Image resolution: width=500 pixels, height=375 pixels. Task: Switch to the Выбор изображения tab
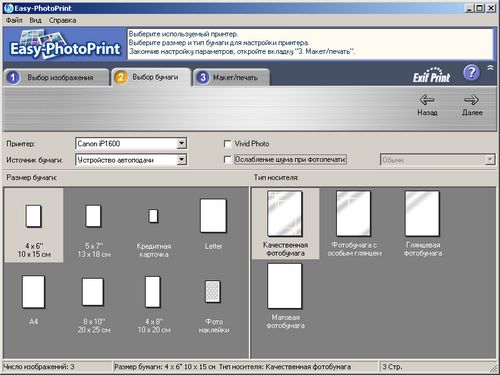(x=56, y=78)
